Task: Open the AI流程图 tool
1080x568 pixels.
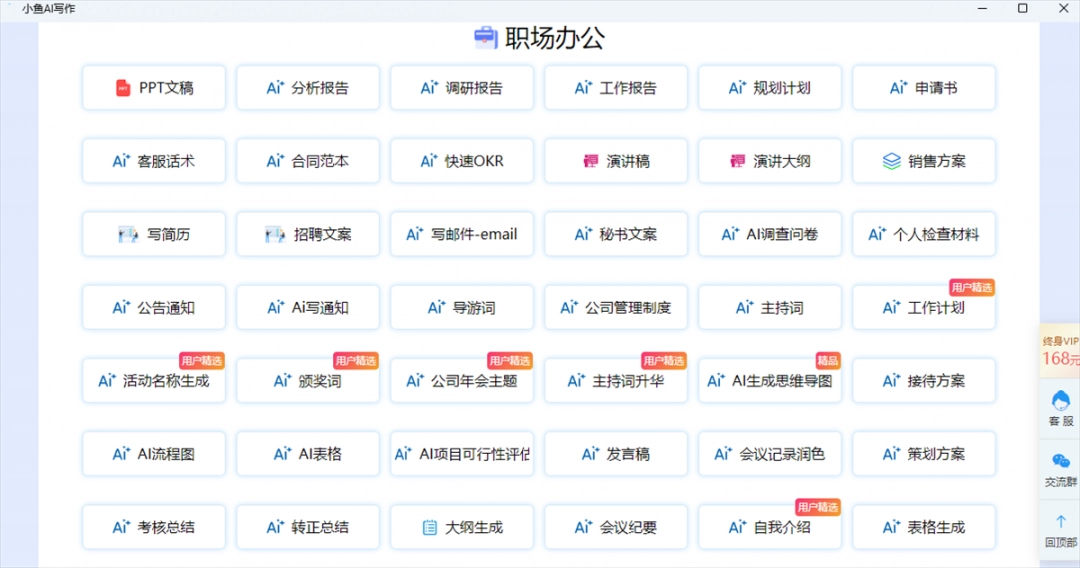Action: click(154, 454)
